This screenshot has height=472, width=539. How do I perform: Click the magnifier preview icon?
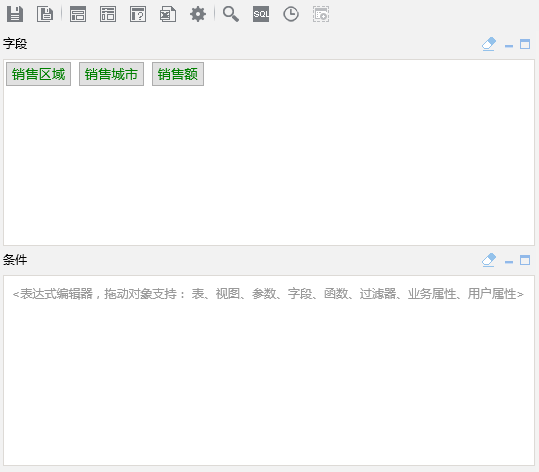click(x=231, y=14)
